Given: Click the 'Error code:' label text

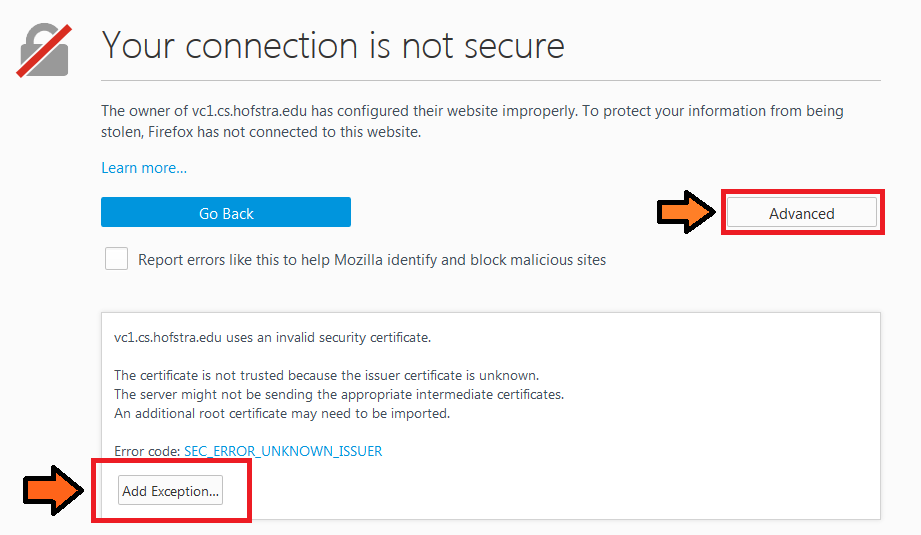Looking at the screenshot, I should point(147,451).
